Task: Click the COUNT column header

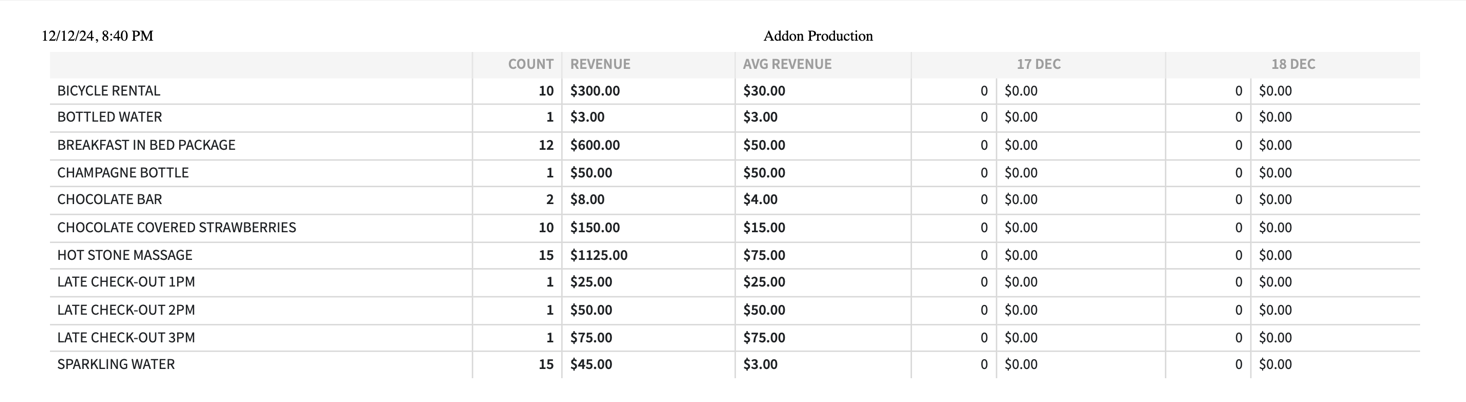Action: pyautogui.click(x=530, y=64)
